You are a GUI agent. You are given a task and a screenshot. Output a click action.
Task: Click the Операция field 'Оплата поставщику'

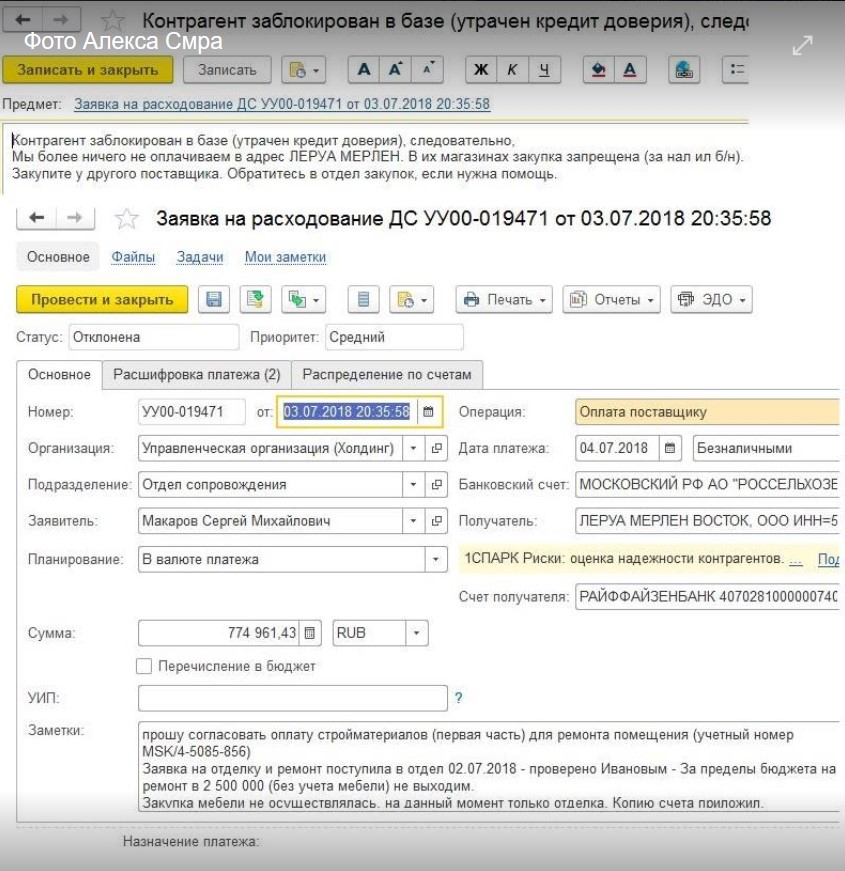point(707,412)
